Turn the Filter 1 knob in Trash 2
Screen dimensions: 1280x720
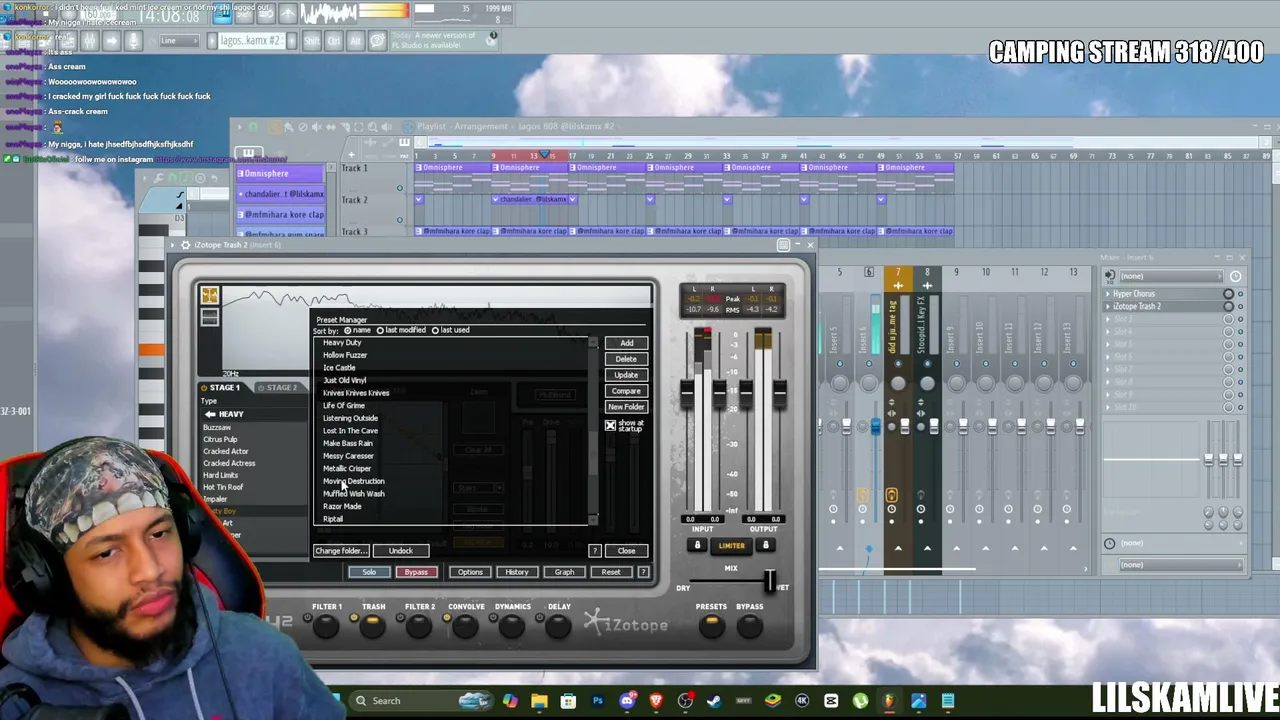pos(326,626)
